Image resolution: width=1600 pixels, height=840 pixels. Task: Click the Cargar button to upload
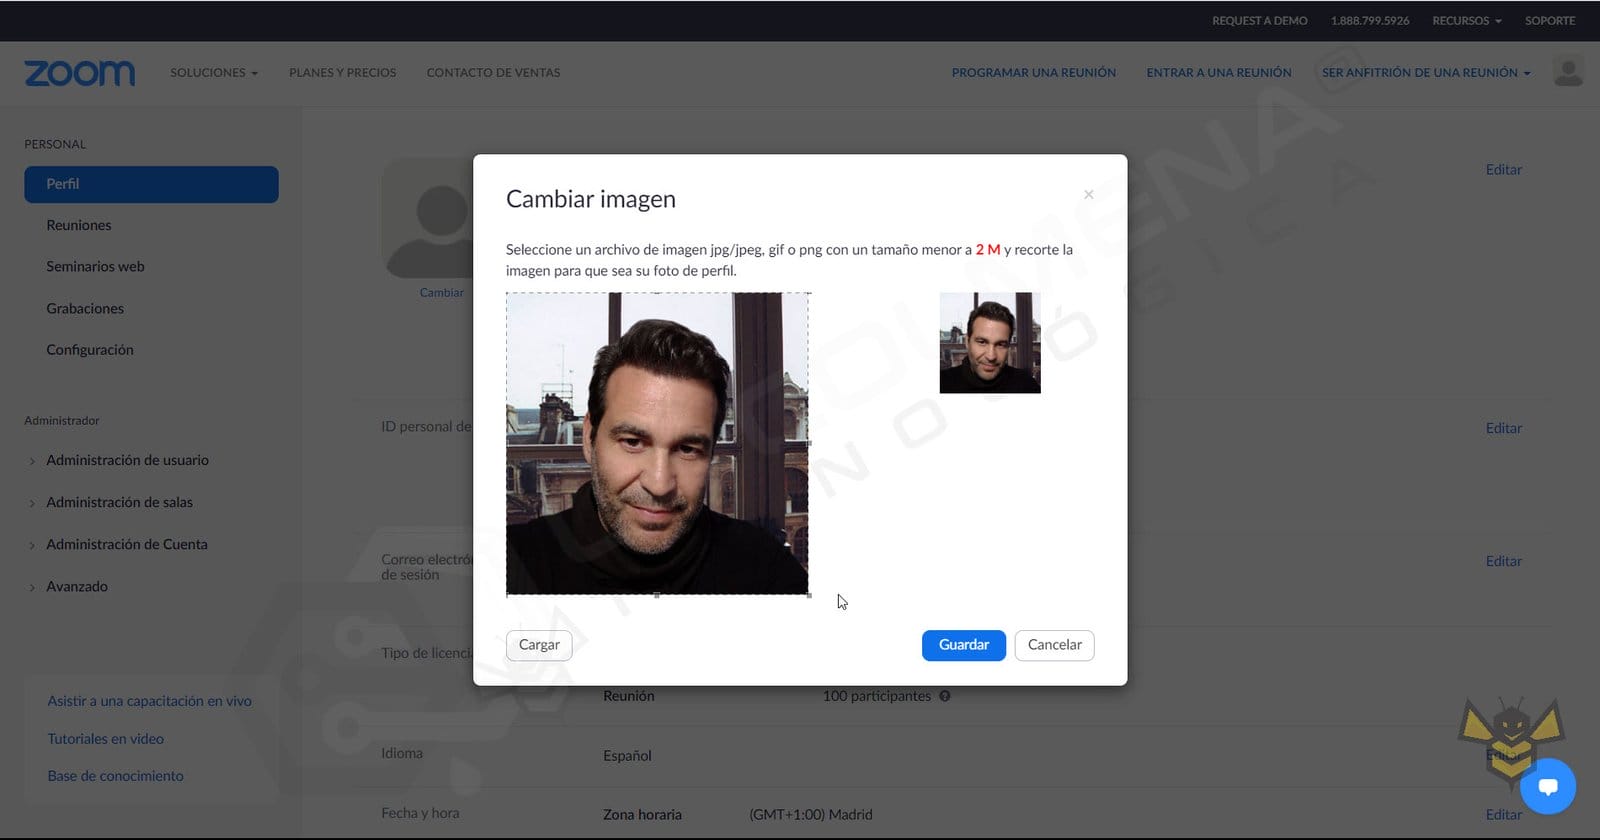539,645
